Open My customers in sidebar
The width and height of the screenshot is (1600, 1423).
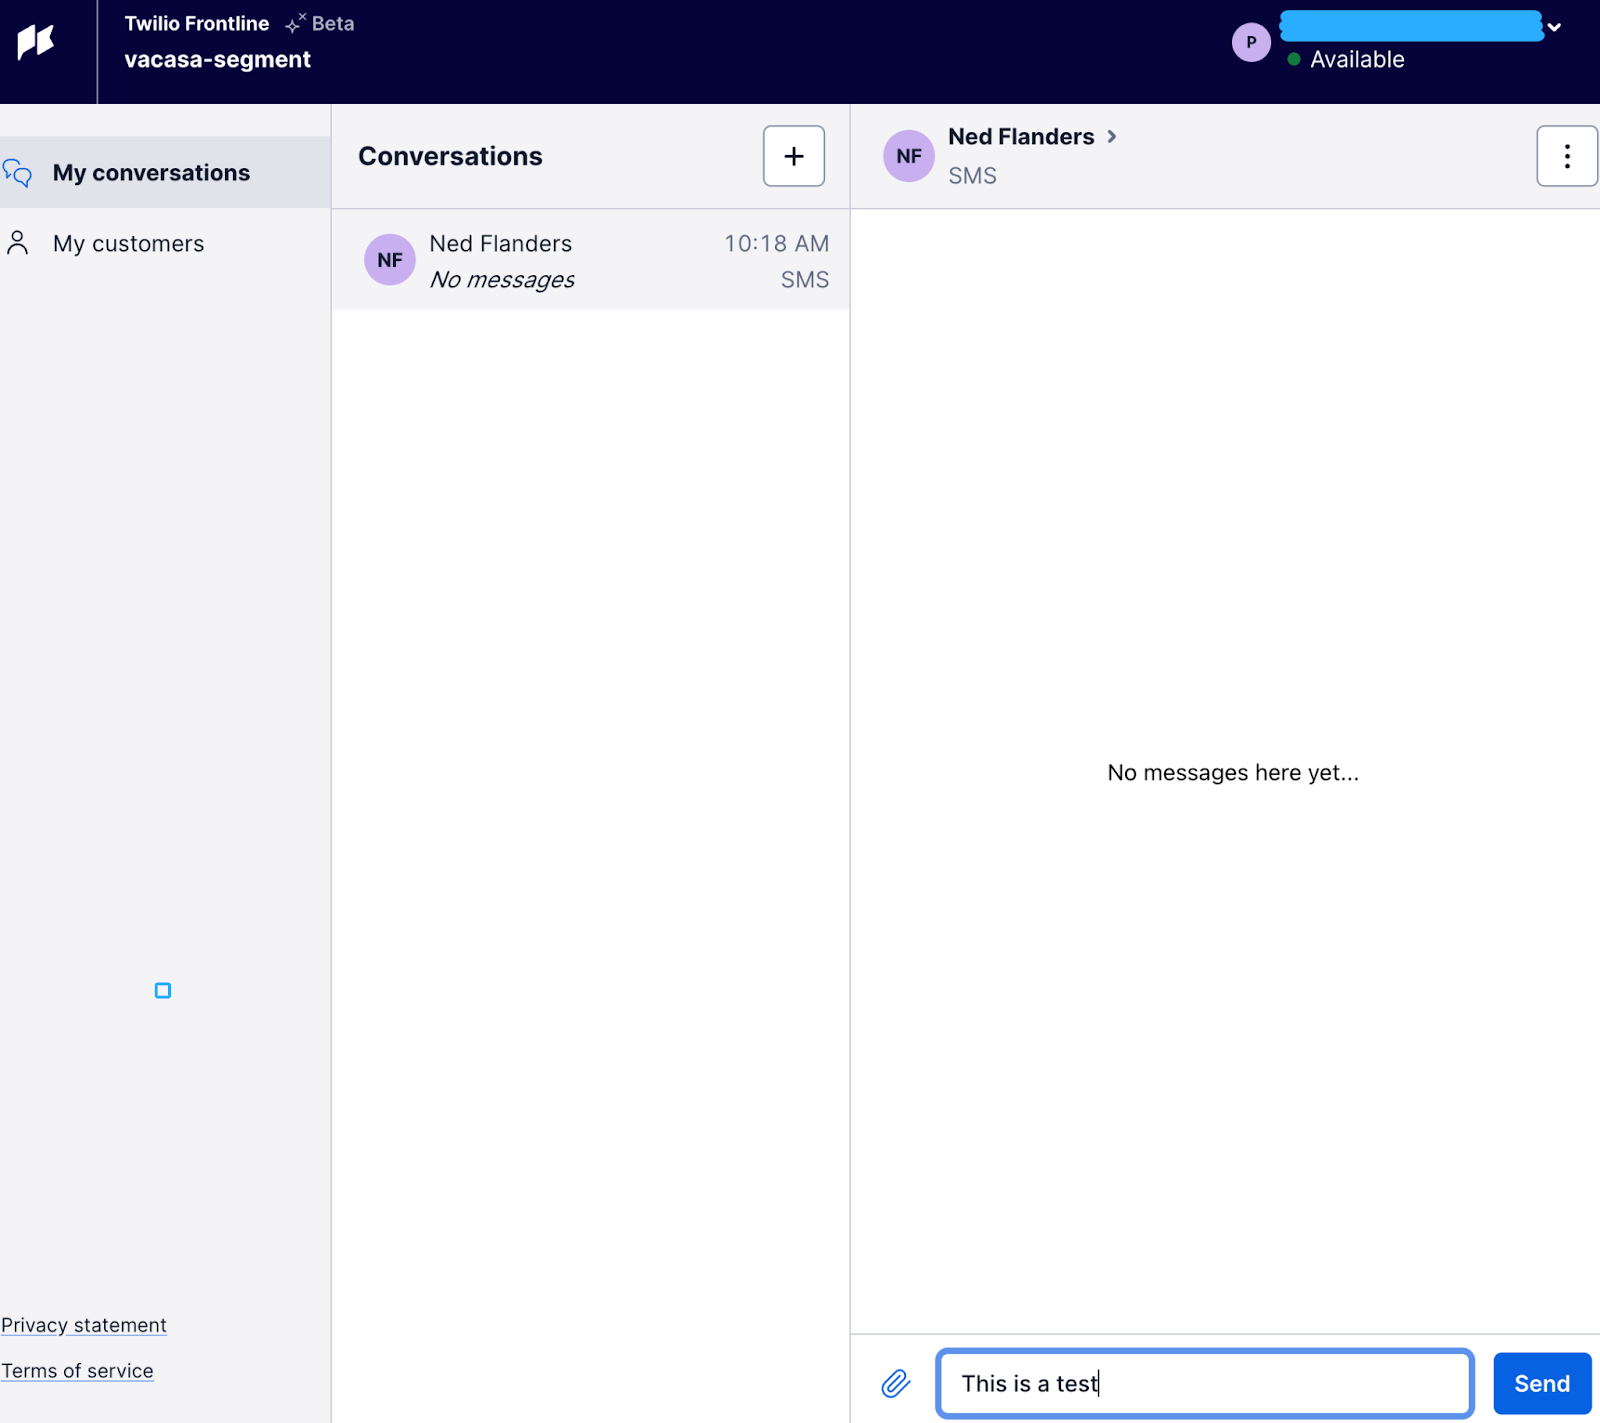tap(128, 244)
